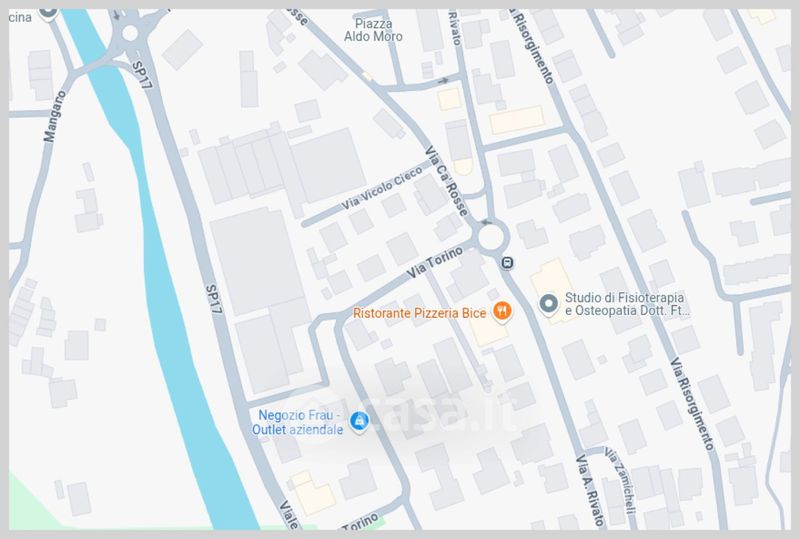Screen dimensions: 800x539
Task: Click the one-way arrow near Via Ca' Rosse roundabout
Action: click(x=487, y=223)
